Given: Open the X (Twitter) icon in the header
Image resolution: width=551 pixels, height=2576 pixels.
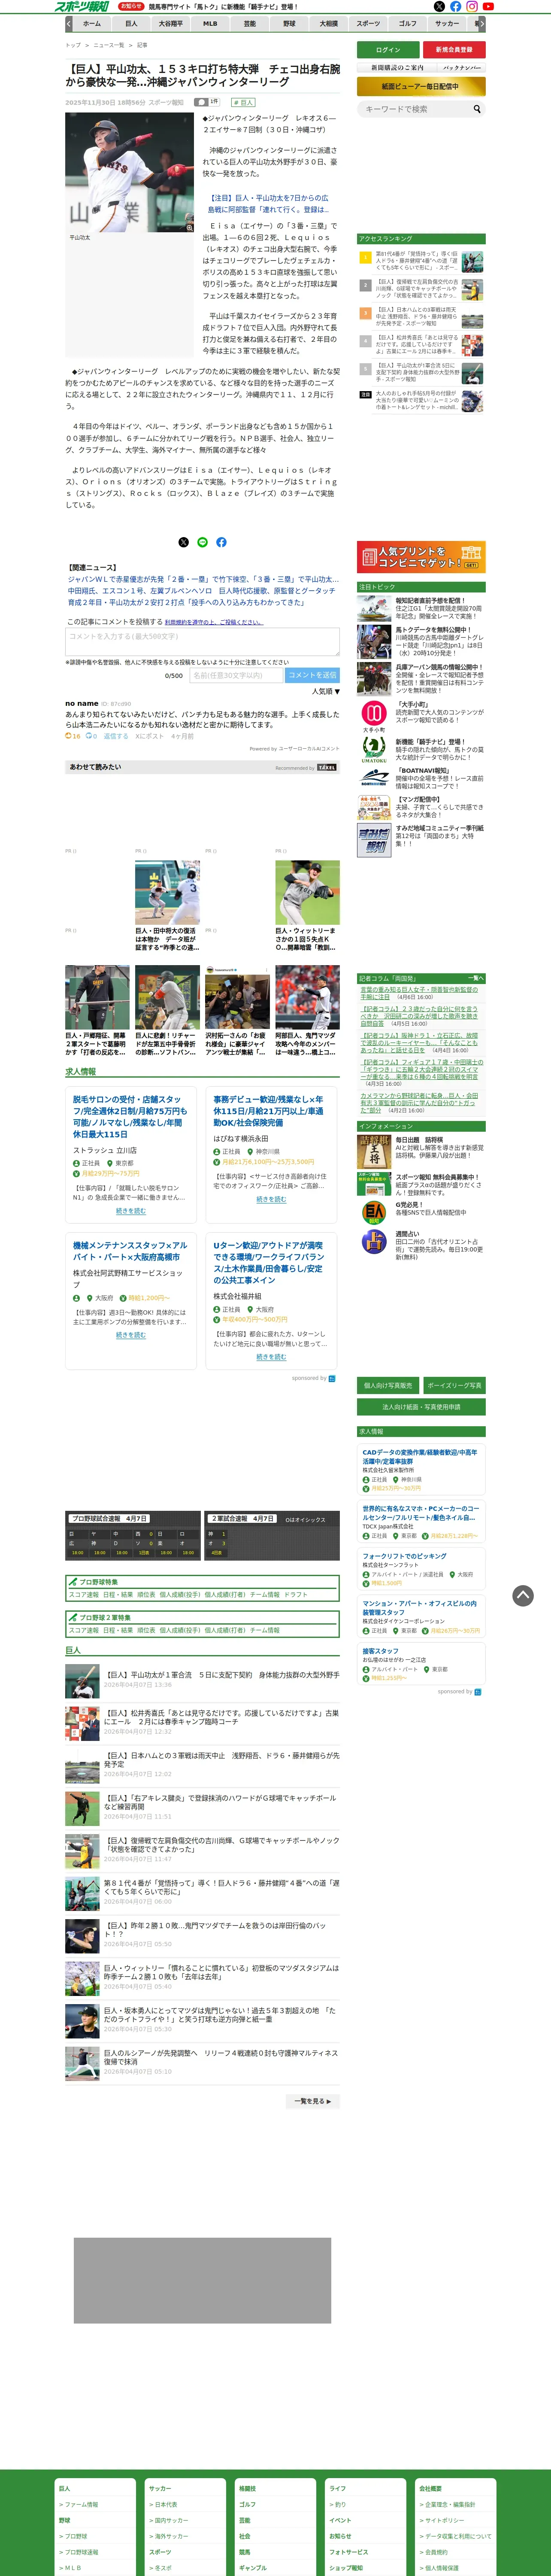Looking at the screenshot, I should click(x=439, y=6).
